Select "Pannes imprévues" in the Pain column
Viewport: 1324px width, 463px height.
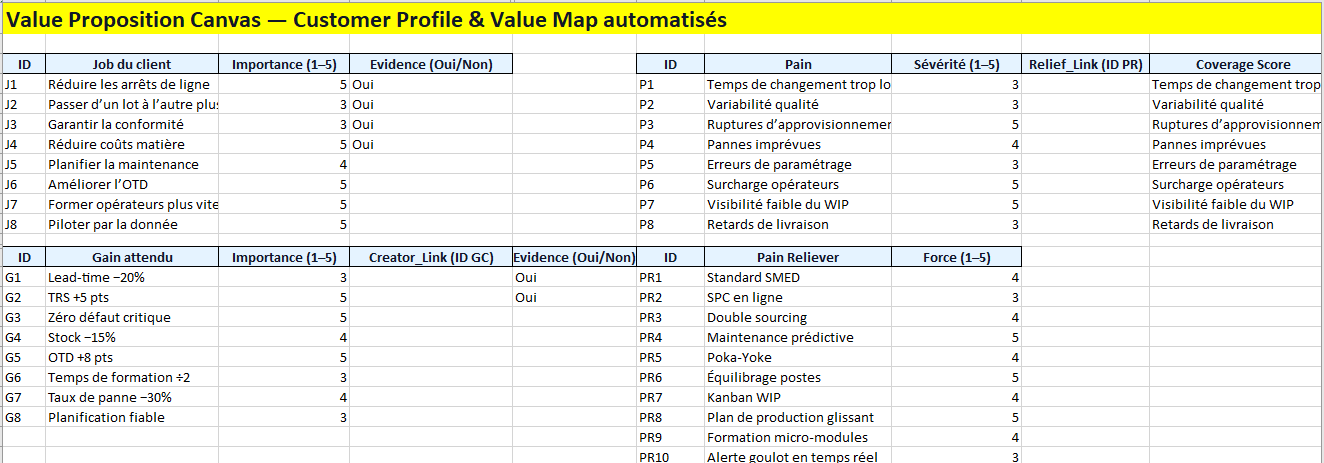(x=797, y=144)
